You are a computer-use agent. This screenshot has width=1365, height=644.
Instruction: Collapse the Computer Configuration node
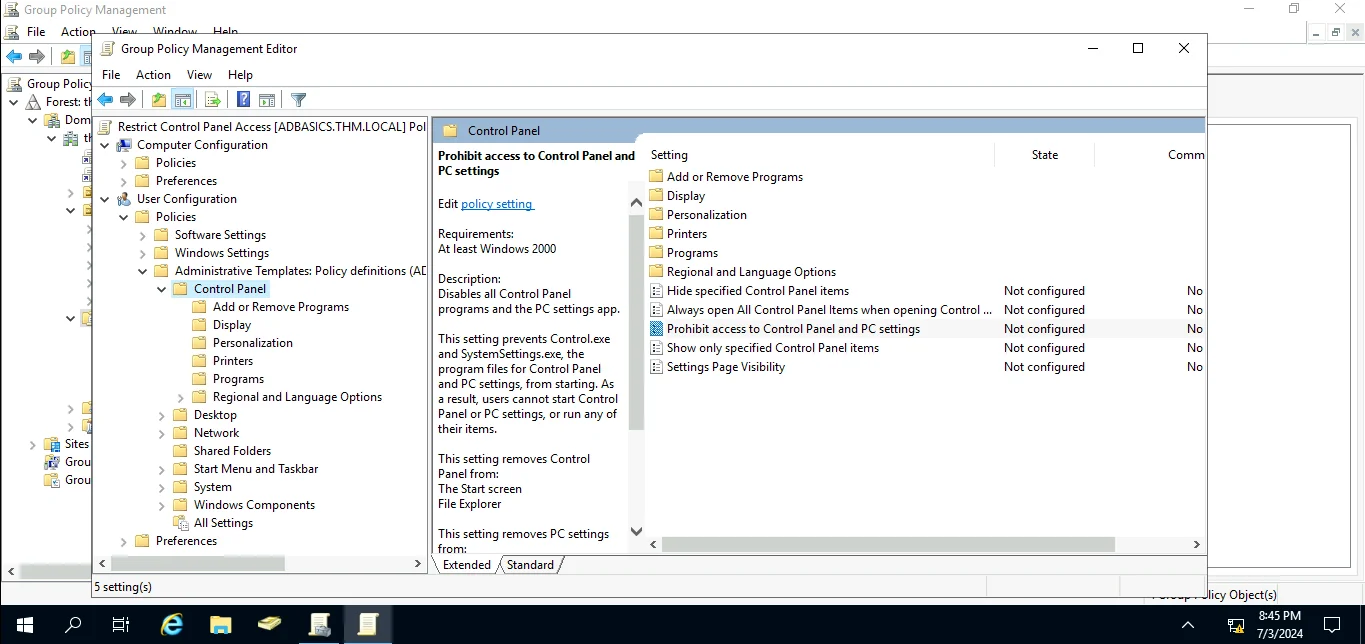(x=105, y=145)
